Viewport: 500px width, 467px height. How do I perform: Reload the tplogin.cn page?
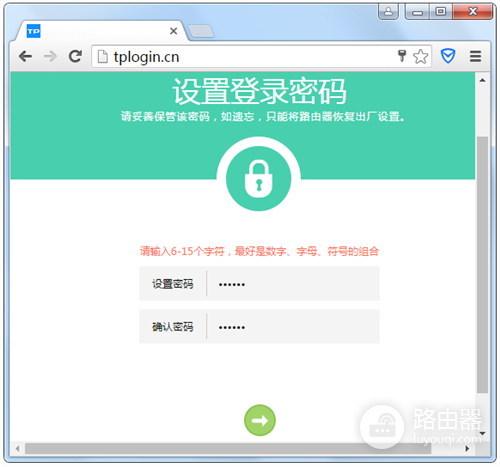(75, 56)
